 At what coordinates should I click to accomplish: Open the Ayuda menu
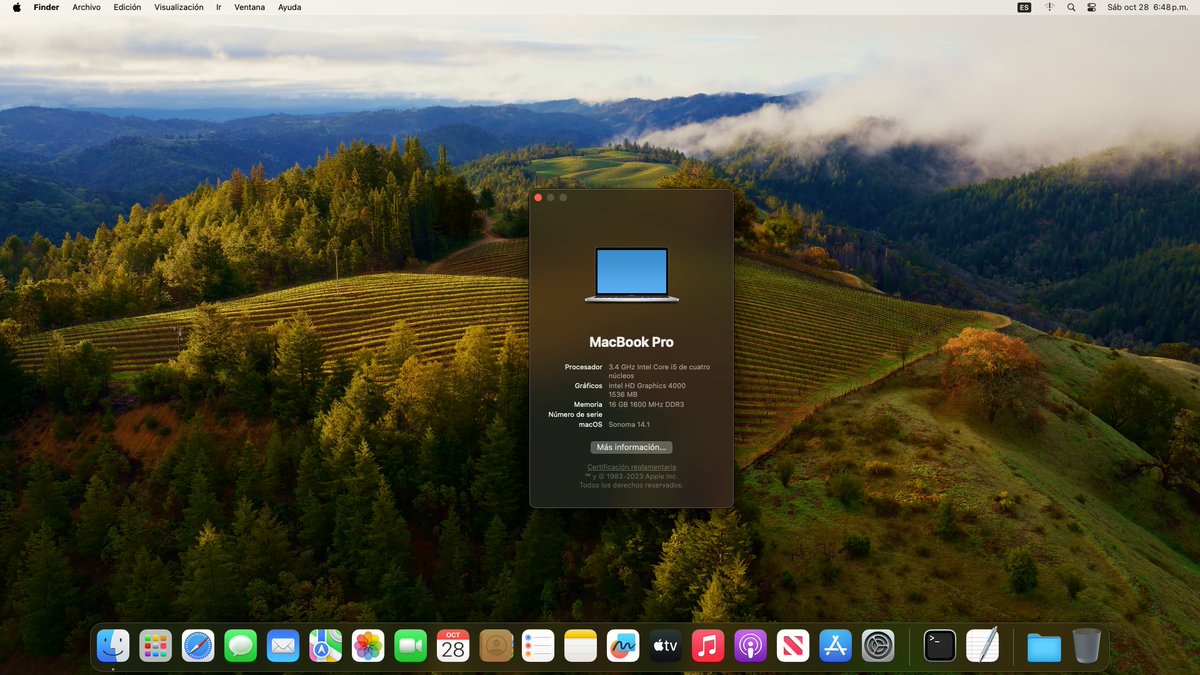[x=289, y=7]
